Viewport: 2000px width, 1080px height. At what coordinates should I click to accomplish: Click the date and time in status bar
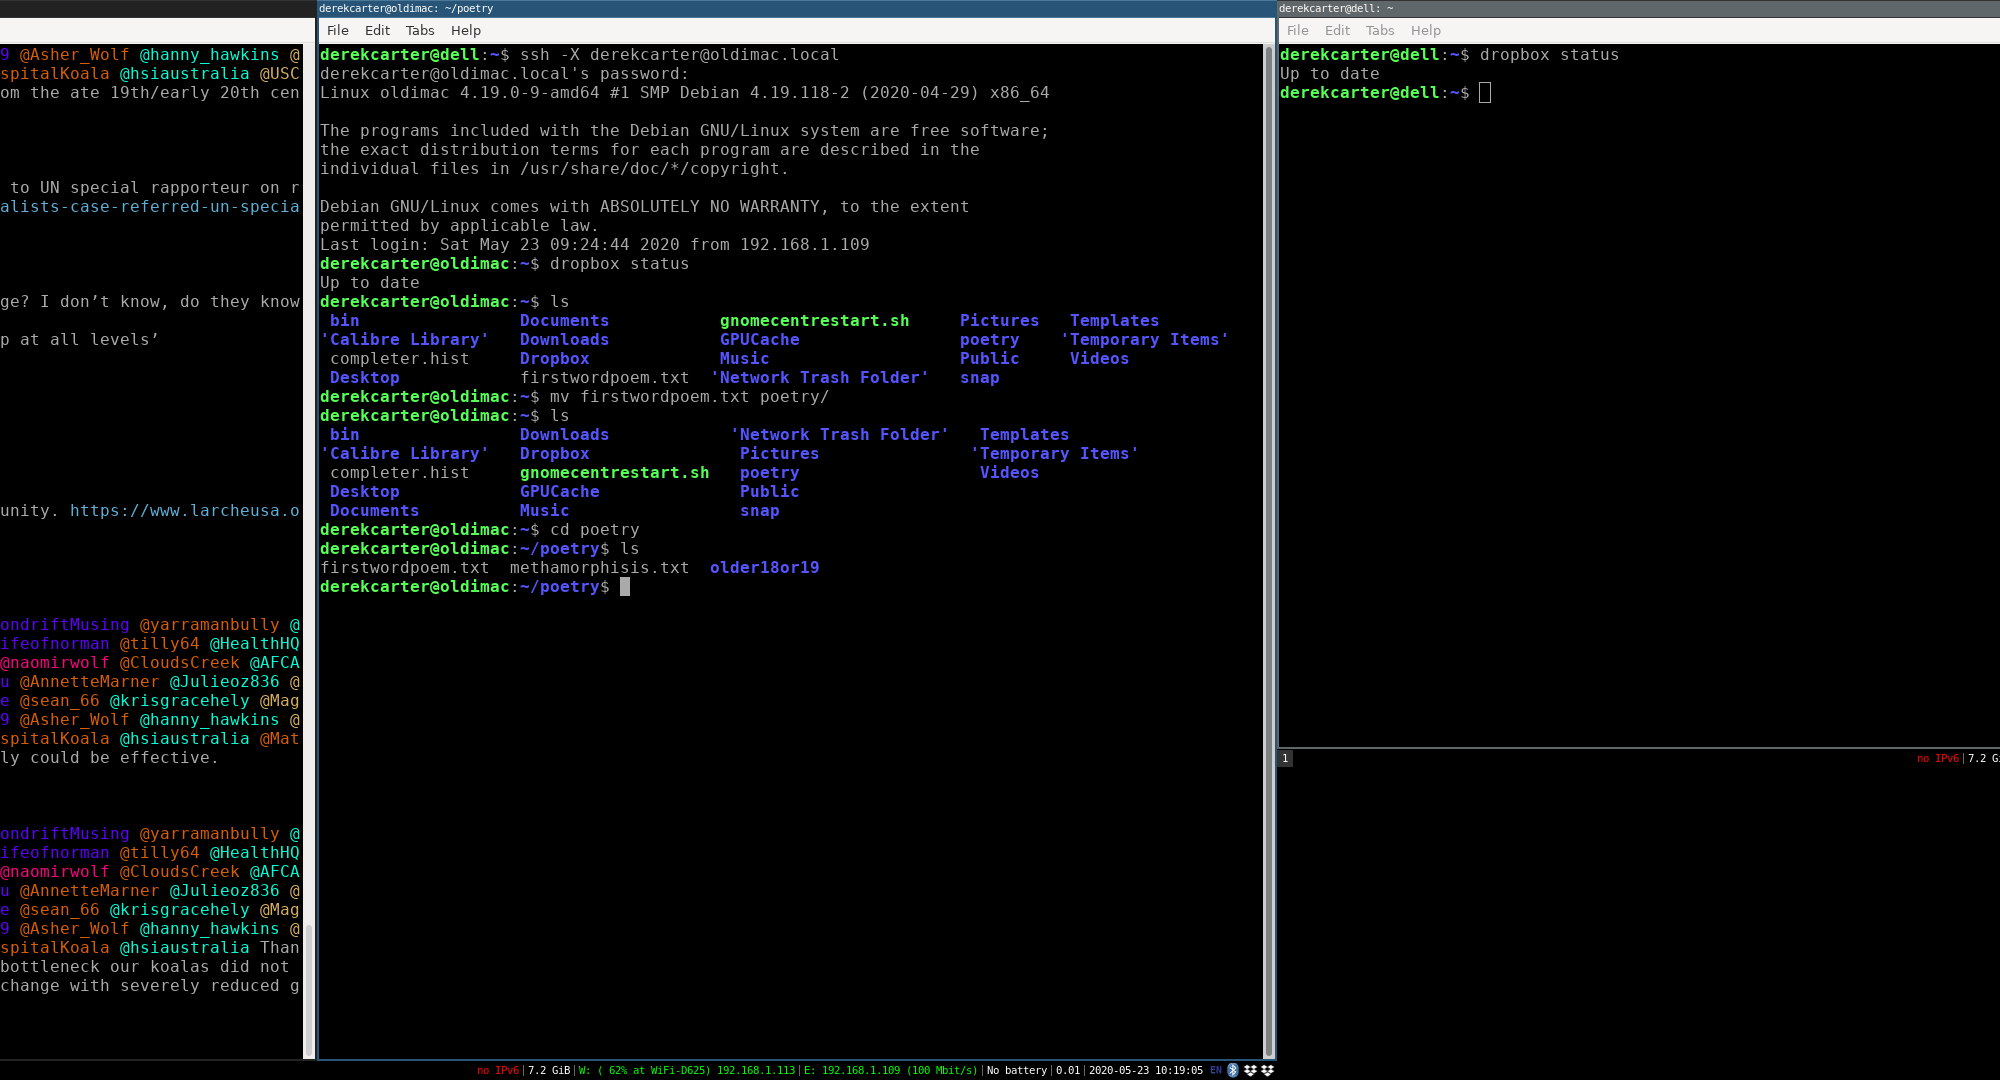coord(1145,1070)
